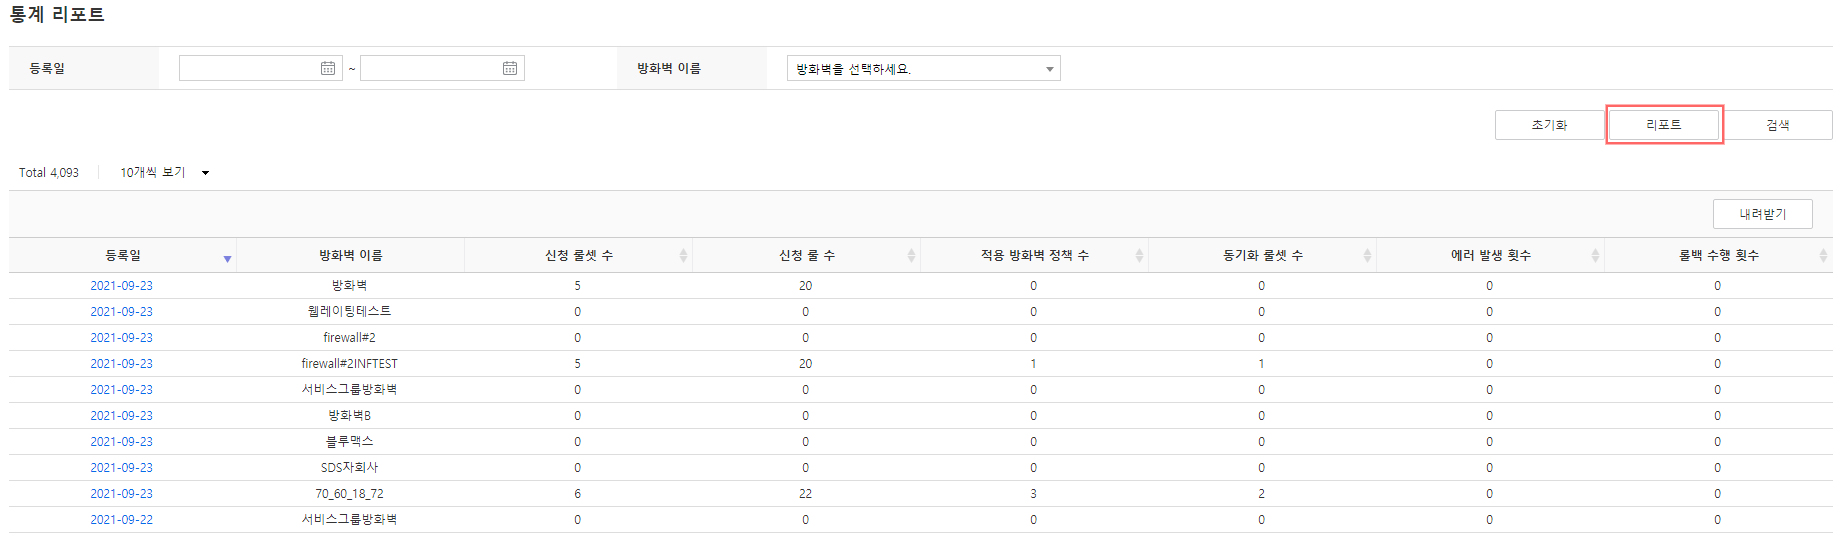Open the date link for firewall#2 row
1843x539 pixels.
[122, 338]
